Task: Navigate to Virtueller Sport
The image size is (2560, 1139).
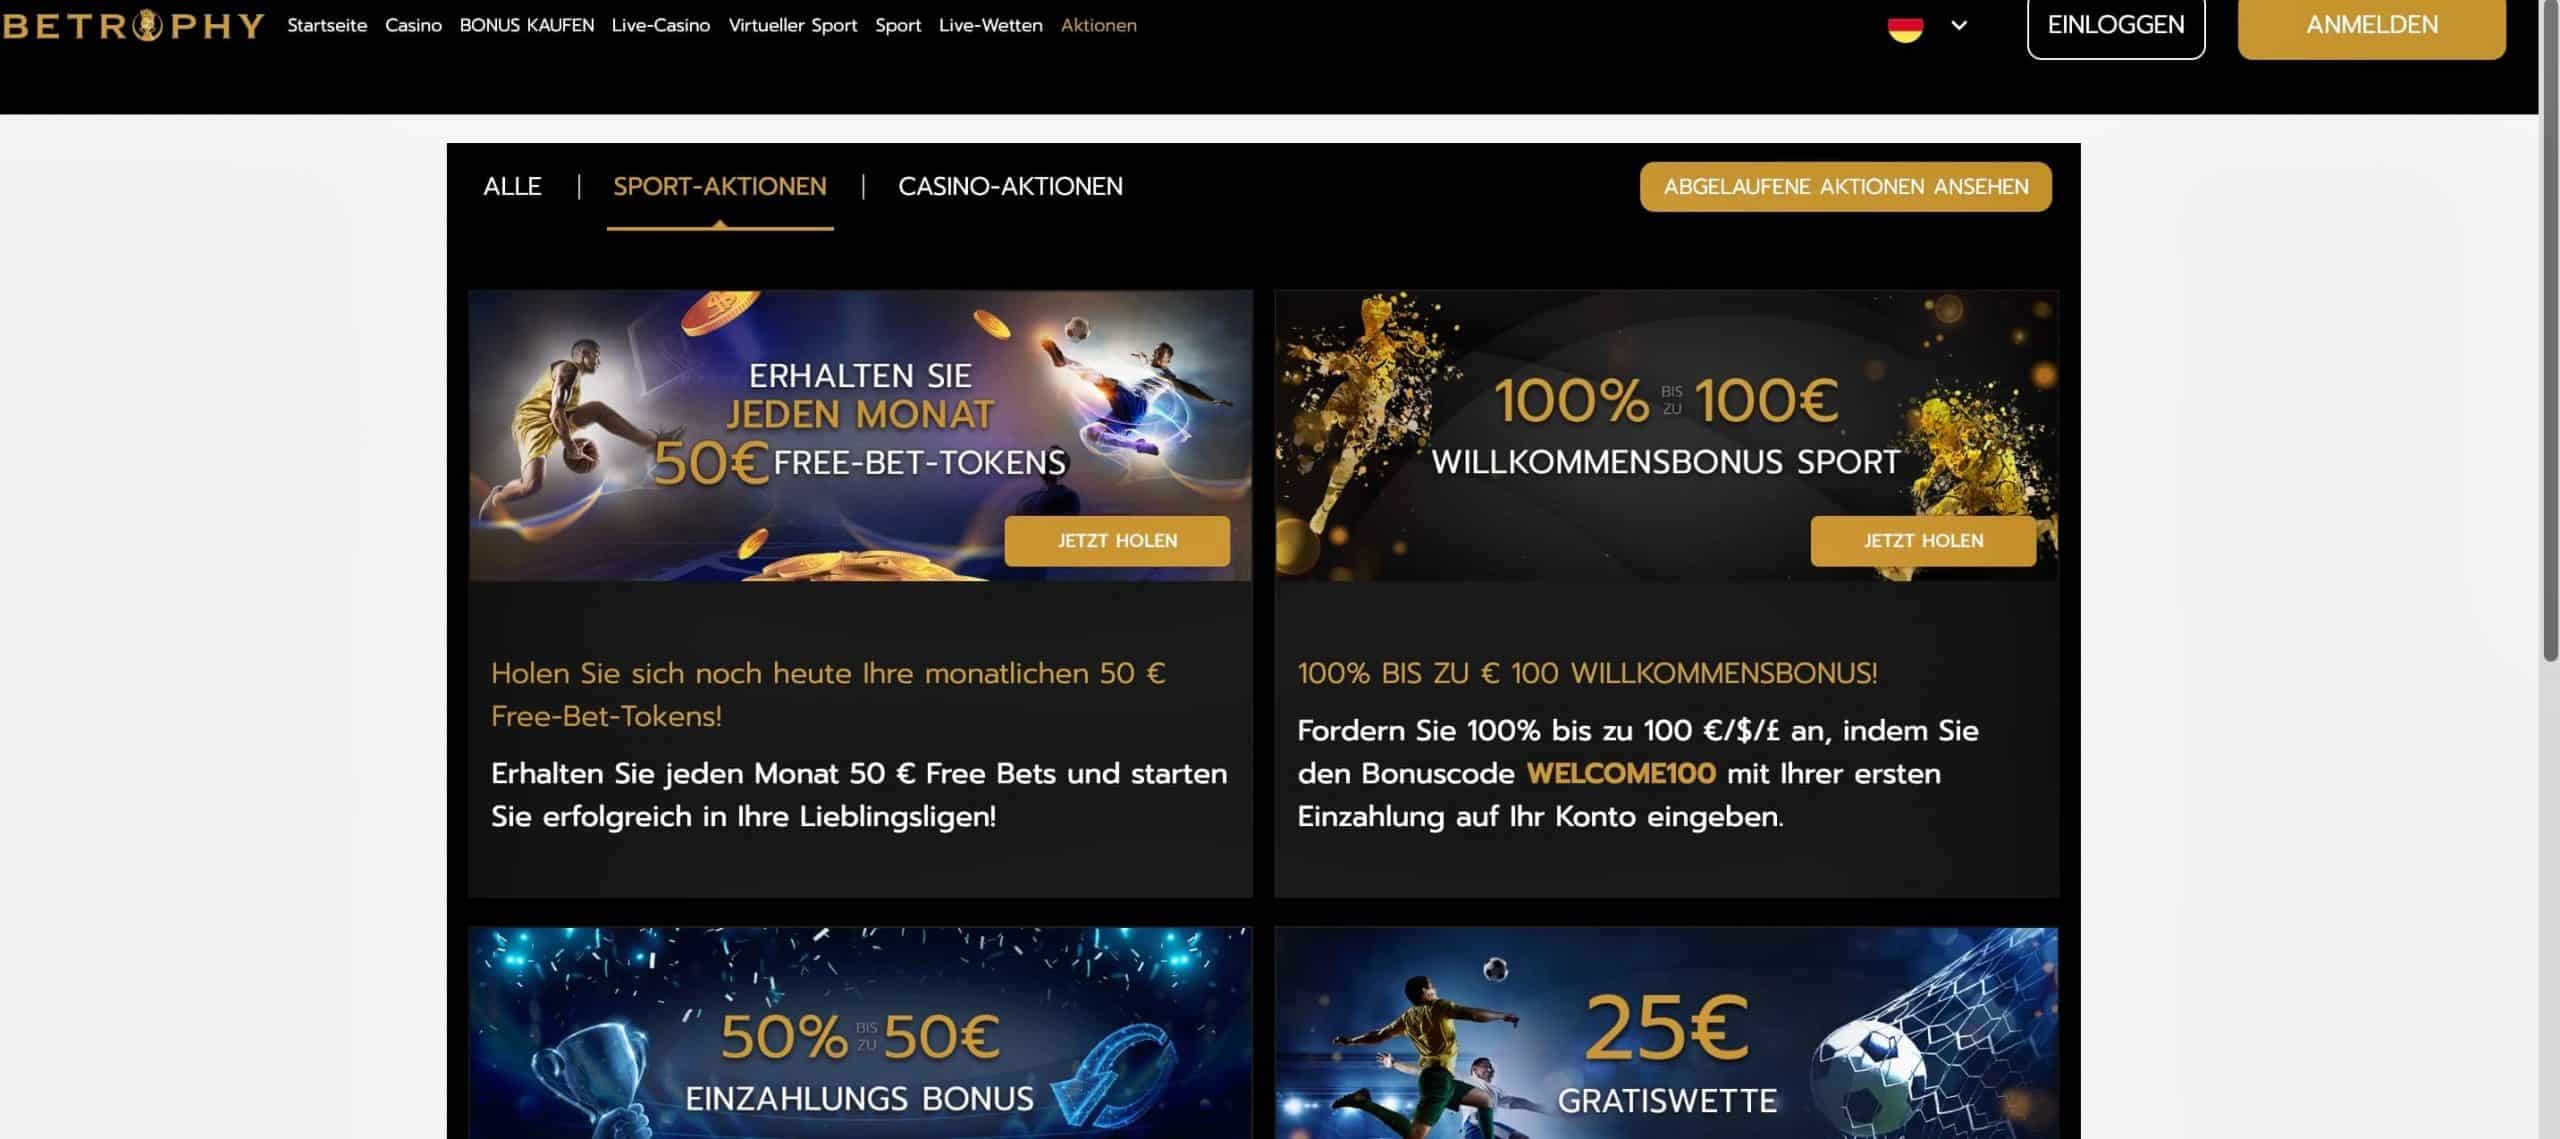Action: (793, 25)
